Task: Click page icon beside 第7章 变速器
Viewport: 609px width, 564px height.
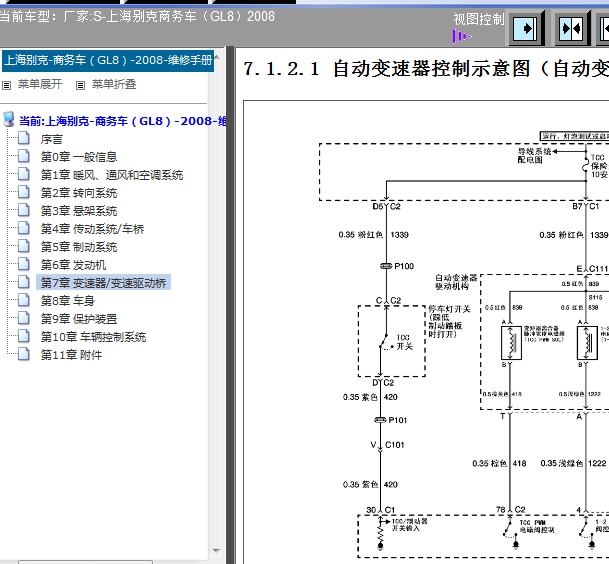Action: (x=24, y=282)
